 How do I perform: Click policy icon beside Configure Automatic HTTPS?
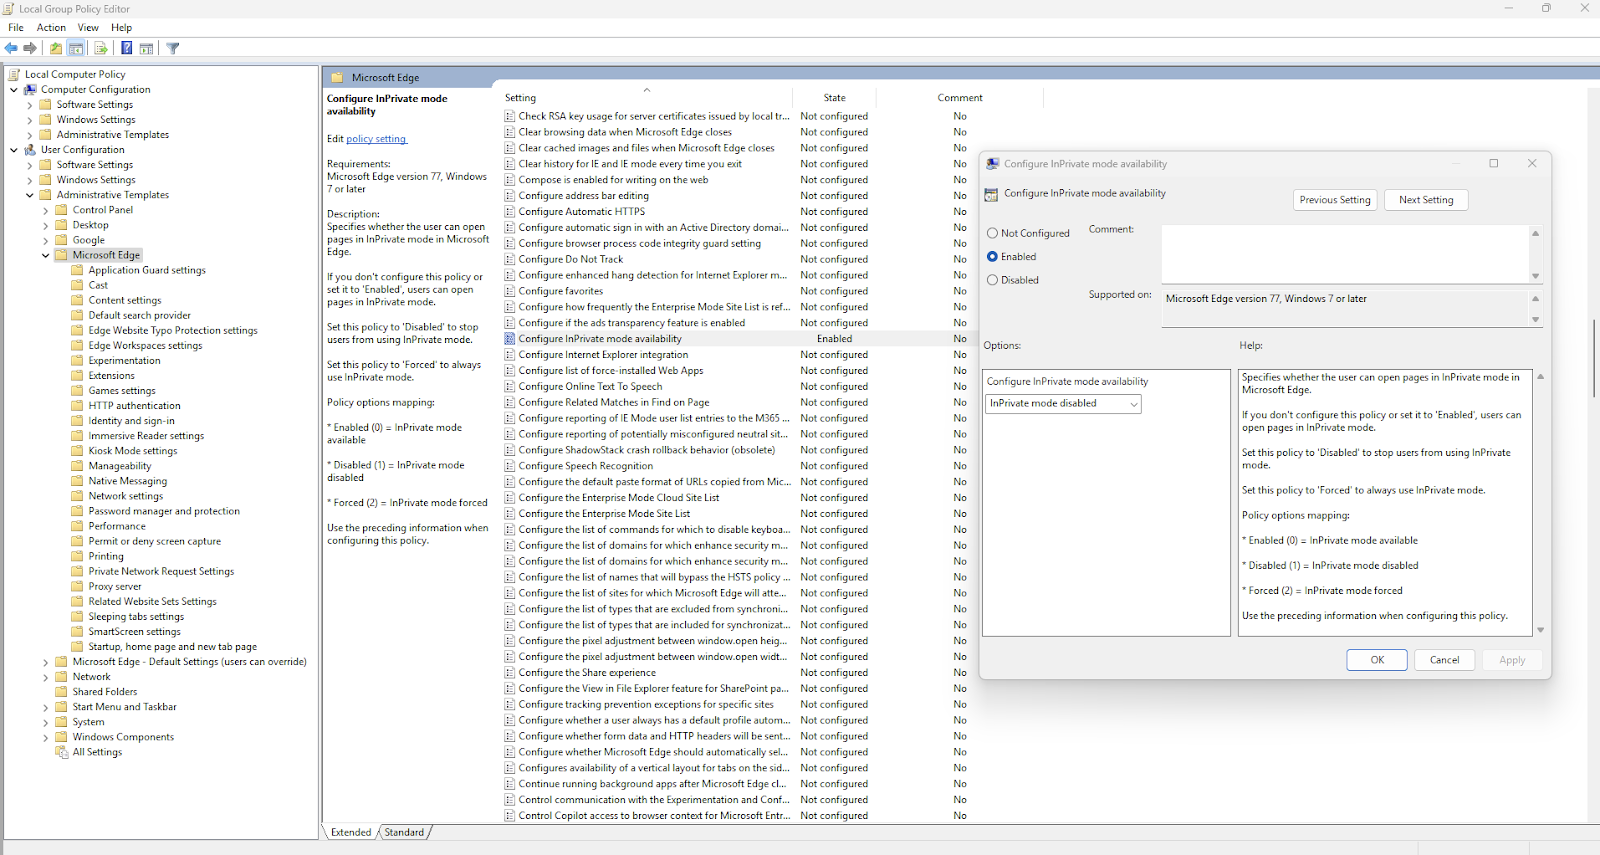pos(510,211)
